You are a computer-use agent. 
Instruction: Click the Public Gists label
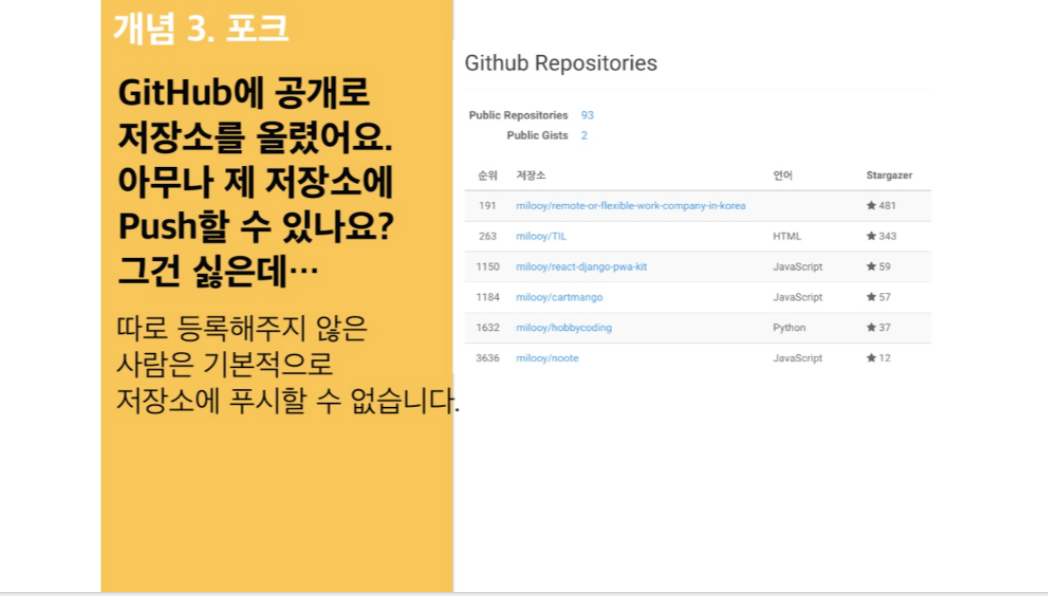tap(537, 135)
